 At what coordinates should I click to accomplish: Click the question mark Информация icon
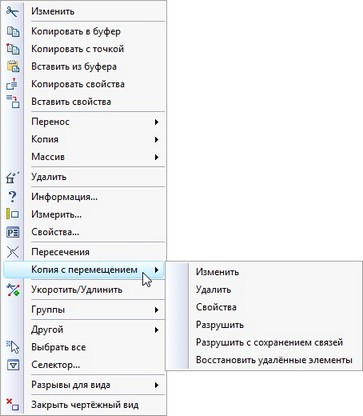13,197
